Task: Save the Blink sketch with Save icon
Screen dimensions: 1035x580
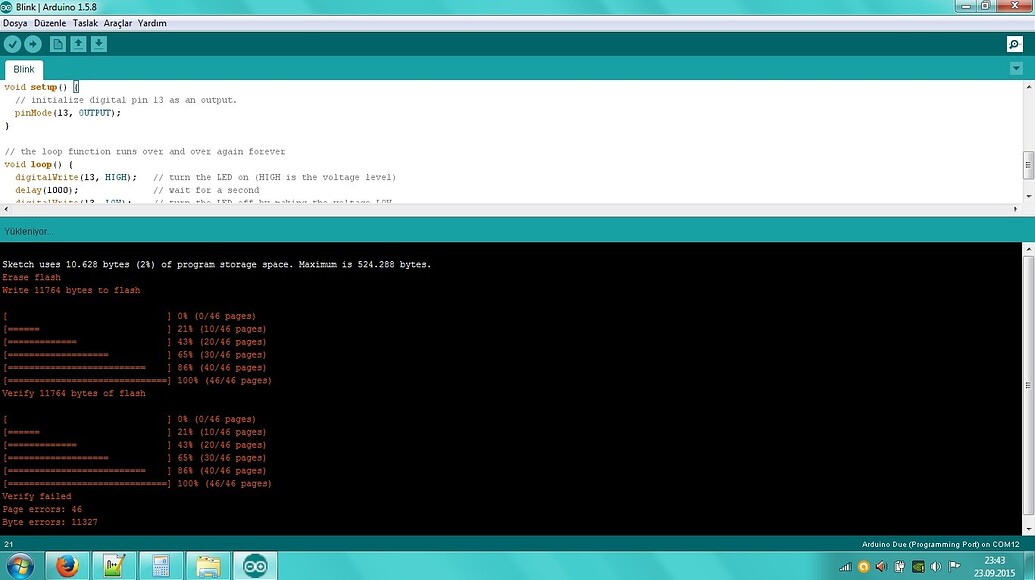Action: click(x=97, y=43)
